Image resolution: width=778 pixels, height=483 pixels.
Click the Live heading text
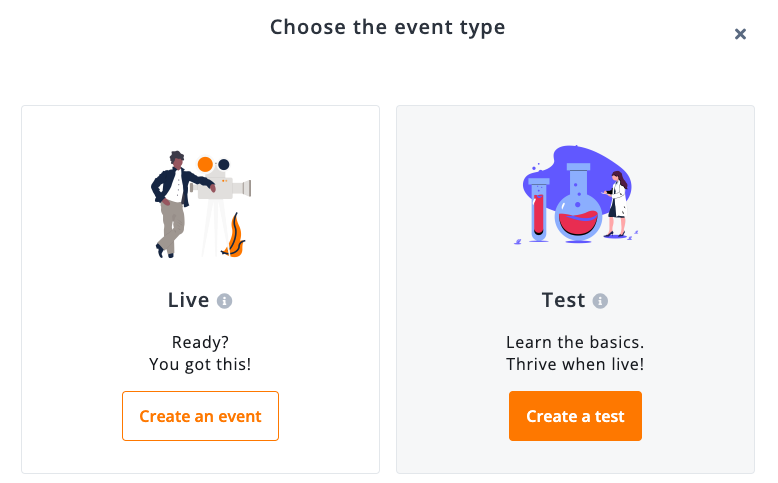coord(189,300)
